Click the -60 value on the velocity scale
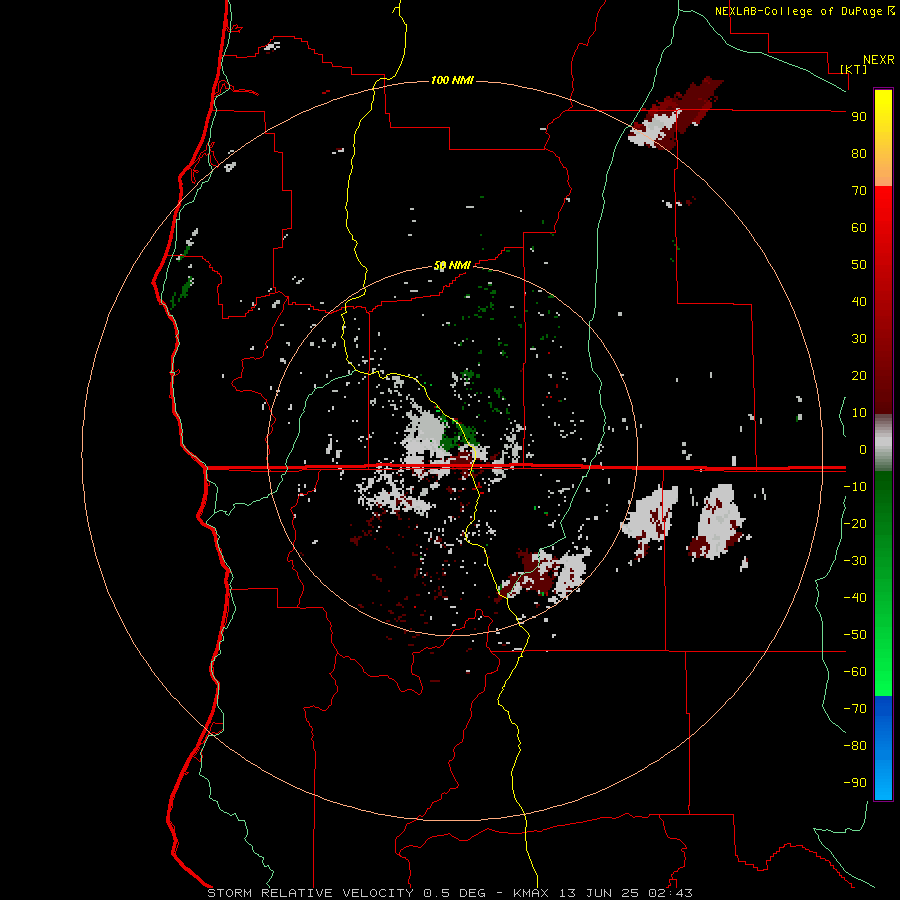This screenshot has width=900, height=900. [x=855, y=672]
